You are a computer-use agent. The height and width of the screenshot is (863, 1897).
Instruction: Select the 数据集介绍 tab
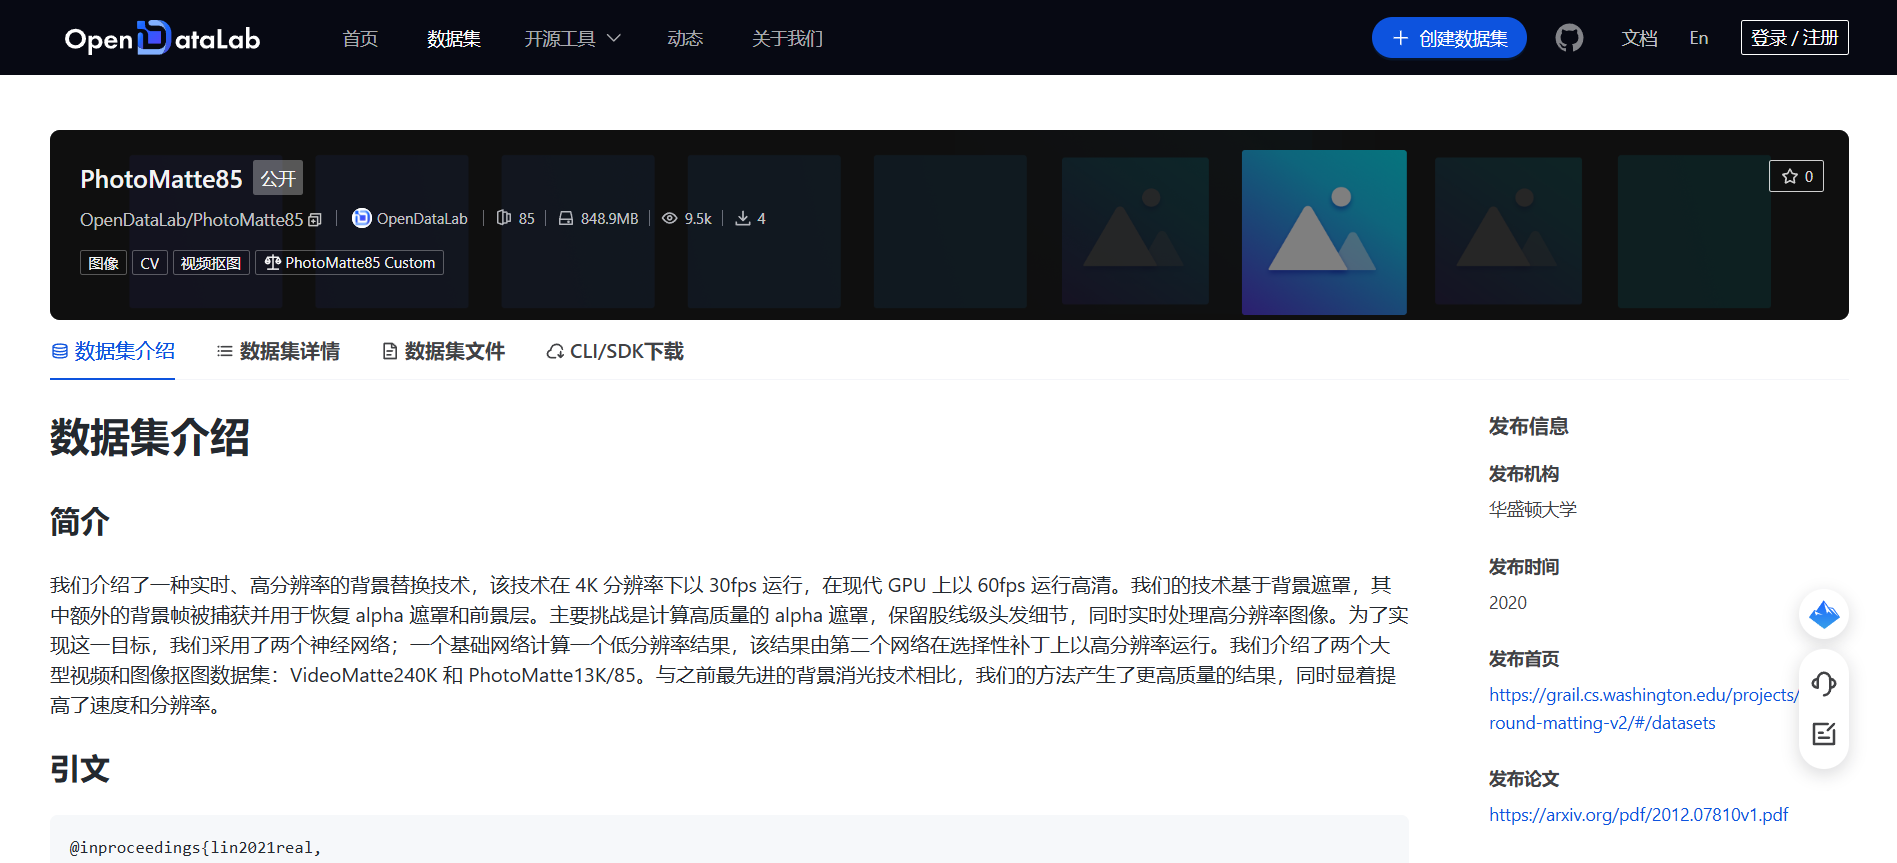tap(113, 351)
